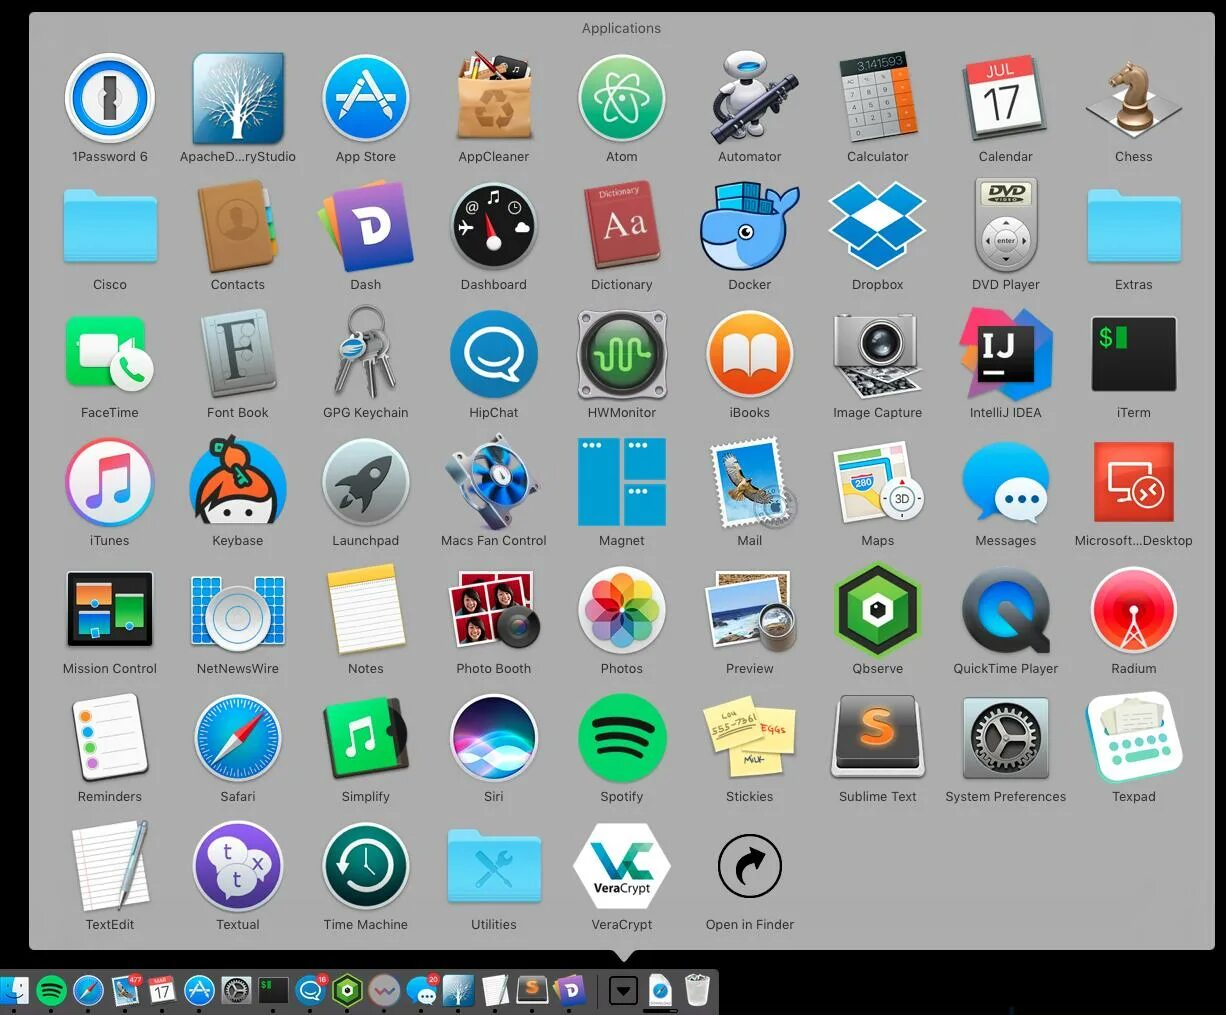Open the Atom editor icon
Image resolution: width=1226 pixels, height=1015 pixels.
622,99
